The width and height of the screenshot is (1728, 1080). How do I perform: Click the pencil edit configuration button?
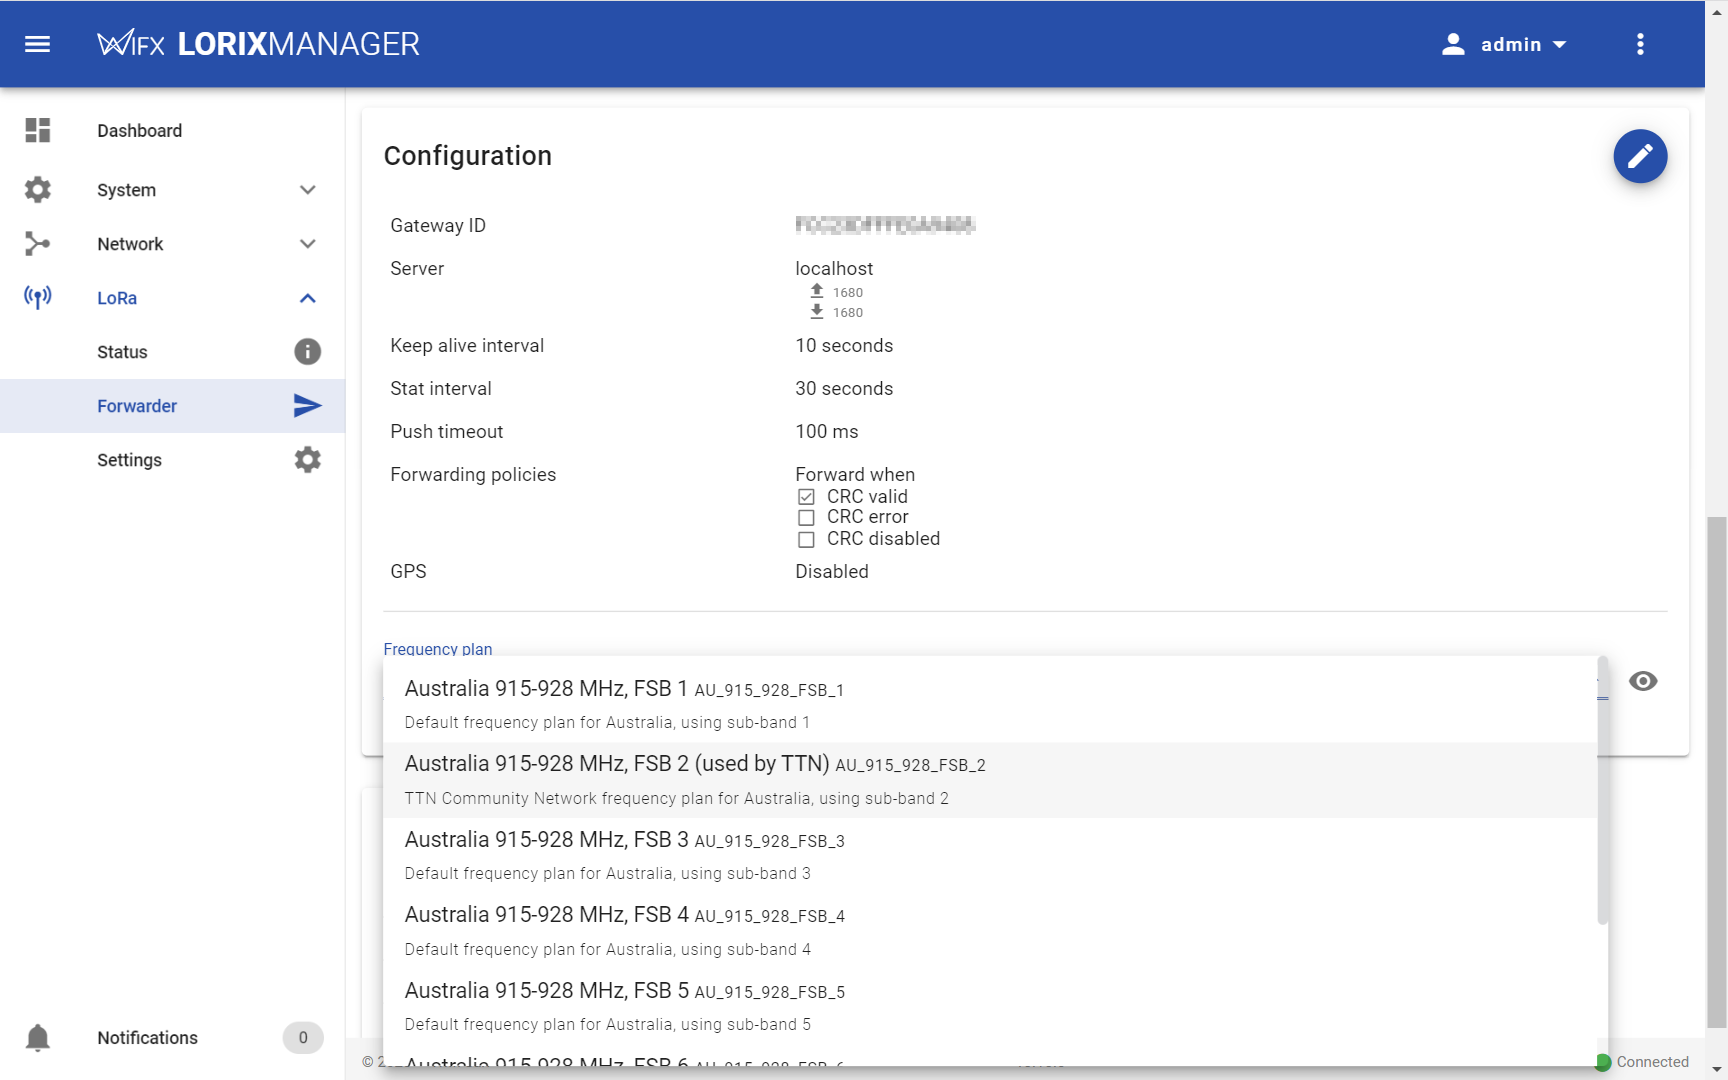(x=1639, y=156)
